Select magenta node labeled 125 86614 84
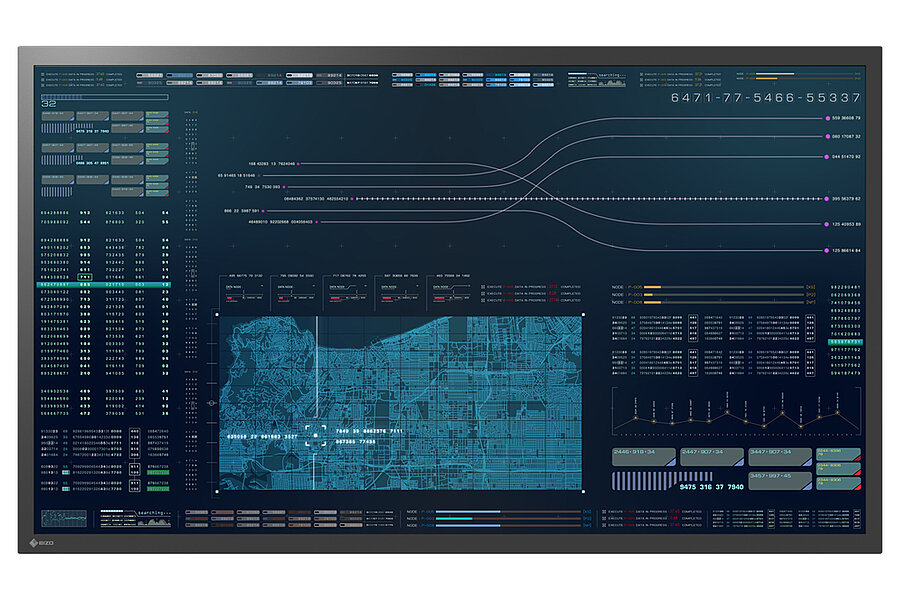This screenshot has width=900, height=600. point(827,250)
